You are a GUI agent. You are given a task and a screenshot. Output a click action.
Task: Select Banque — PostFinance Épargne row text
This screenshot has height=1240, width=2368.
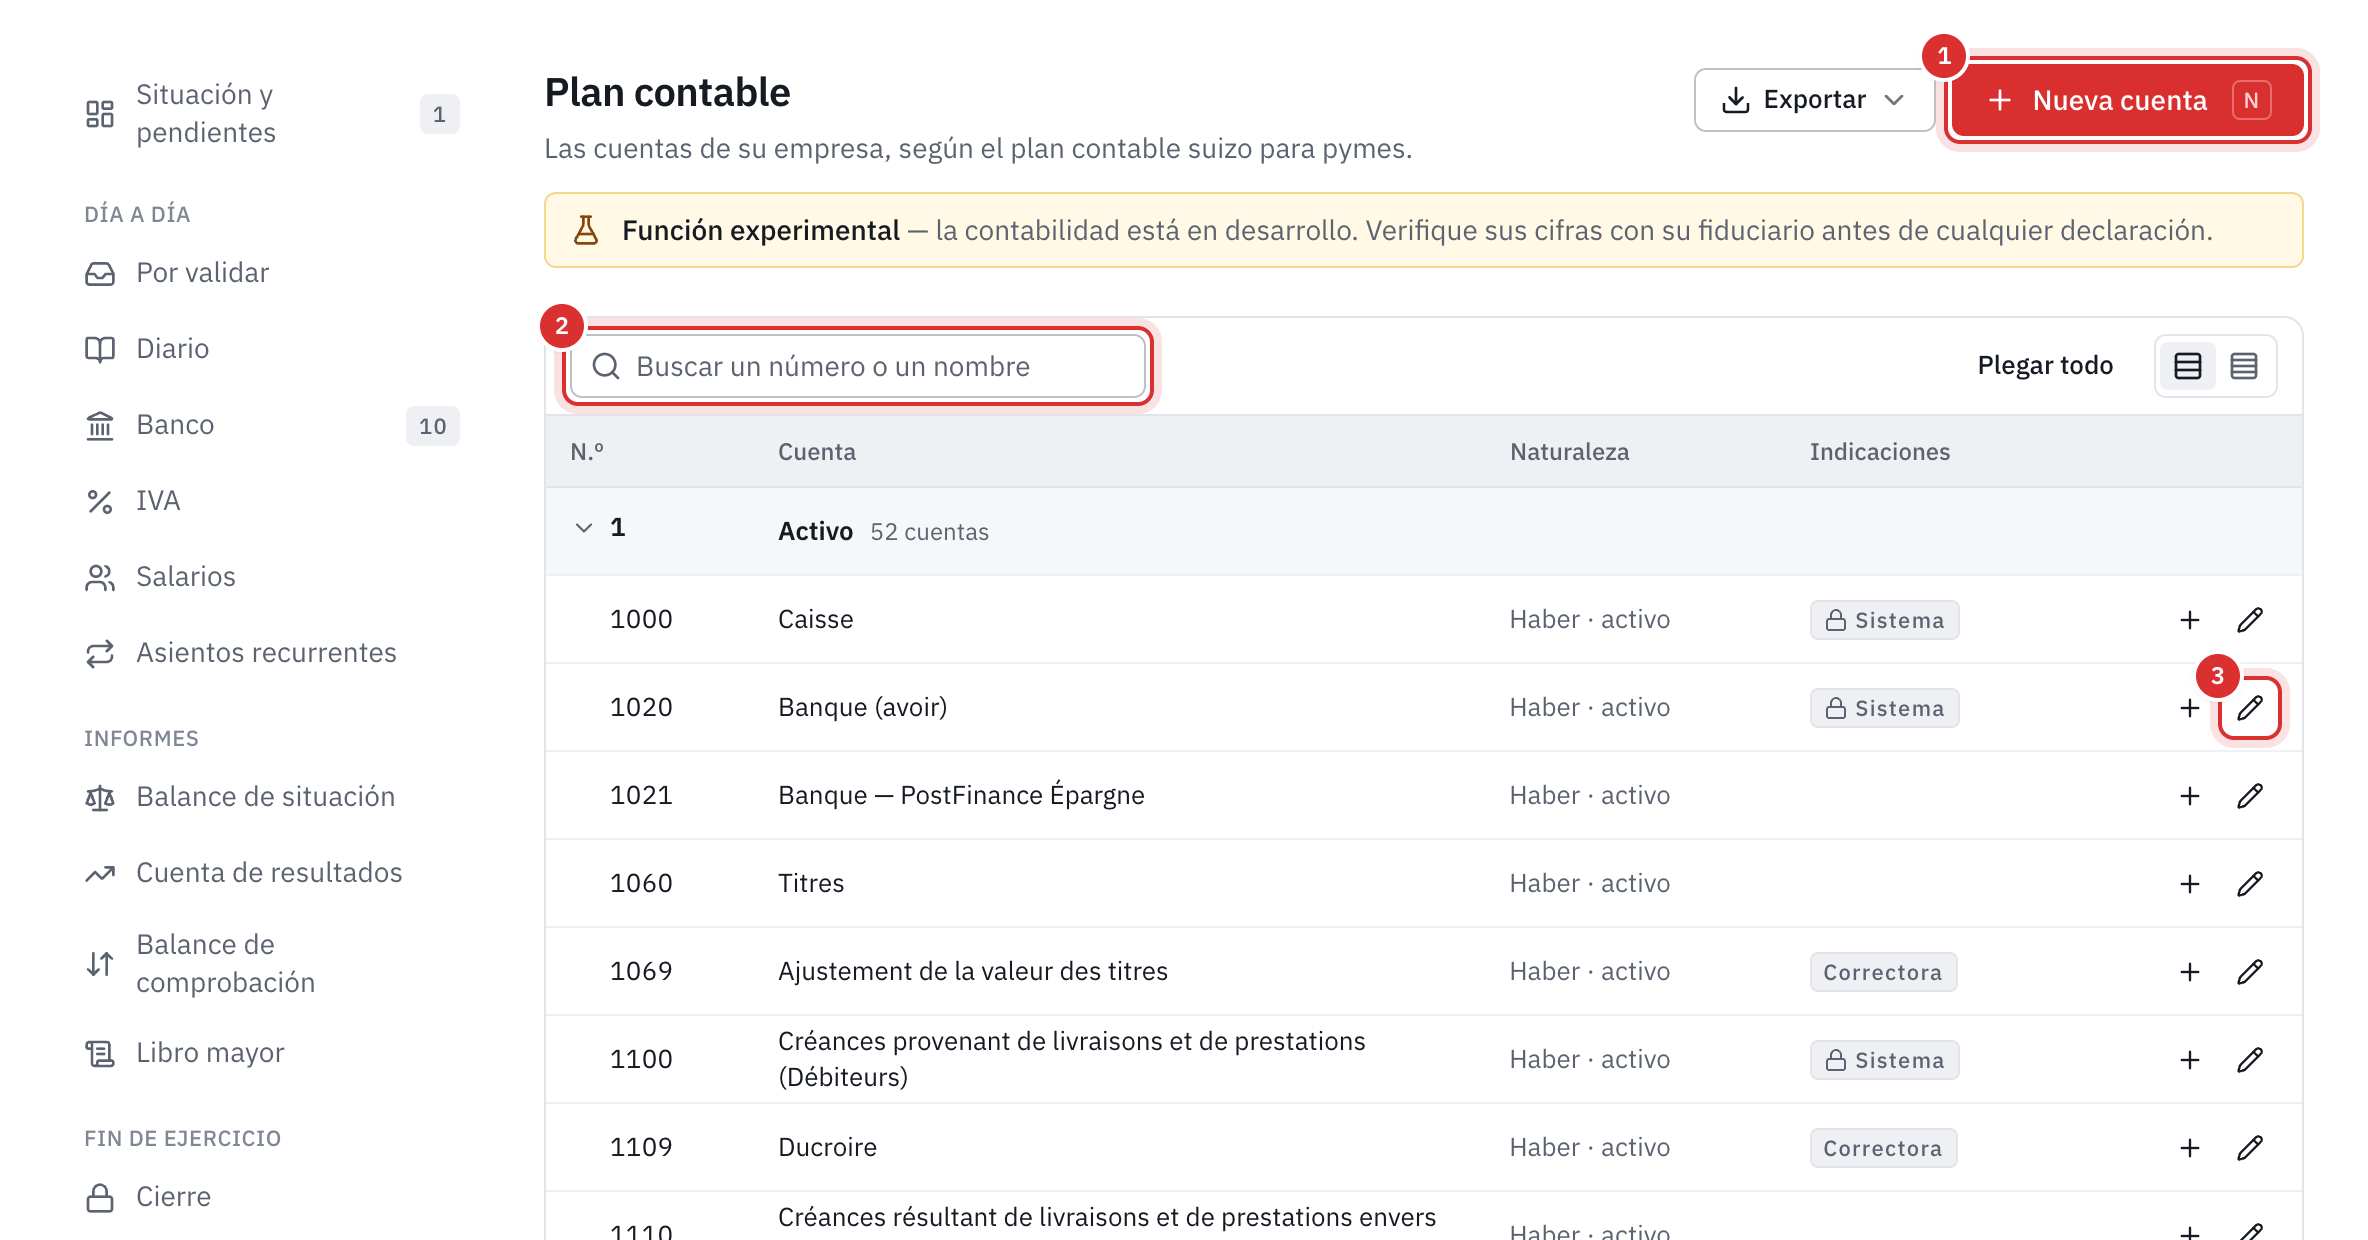pyautogui.click(x=961, y=796)
